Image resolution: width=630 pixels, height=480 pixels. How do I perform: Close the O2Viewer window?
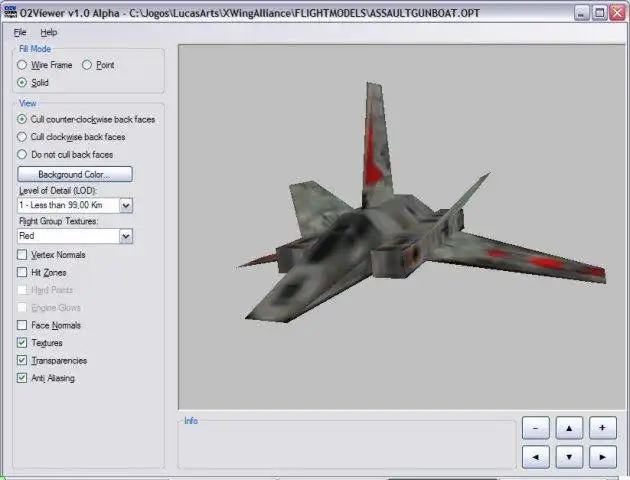[617, 13]
